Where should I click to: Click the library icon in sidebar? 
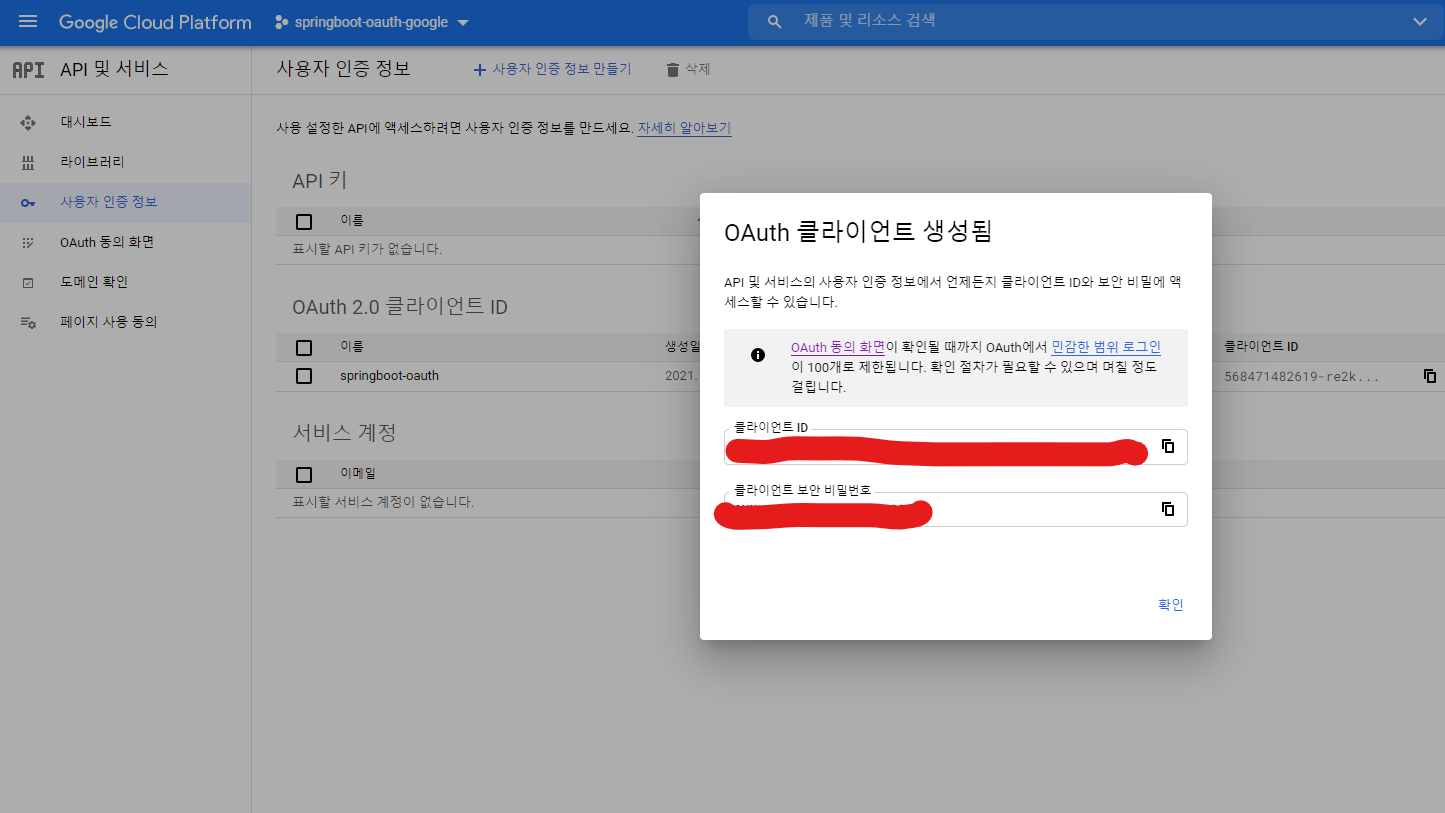28,162
